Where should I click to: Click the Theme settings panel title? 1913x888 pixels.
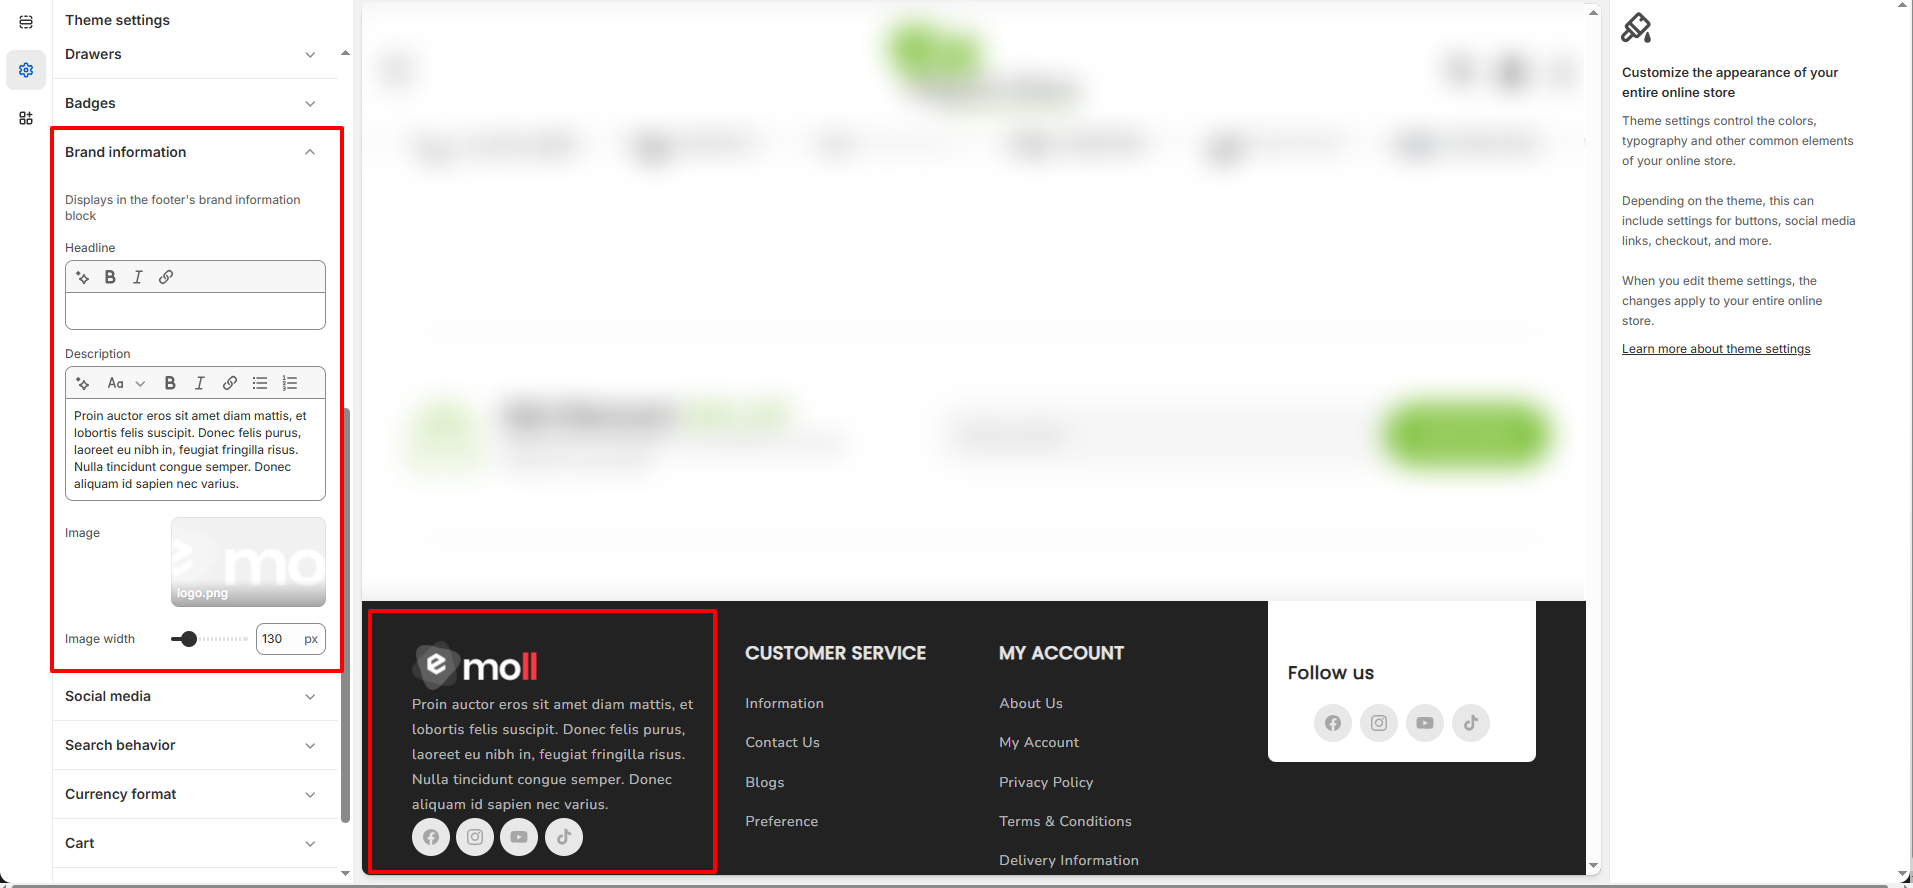coord(117,20)
